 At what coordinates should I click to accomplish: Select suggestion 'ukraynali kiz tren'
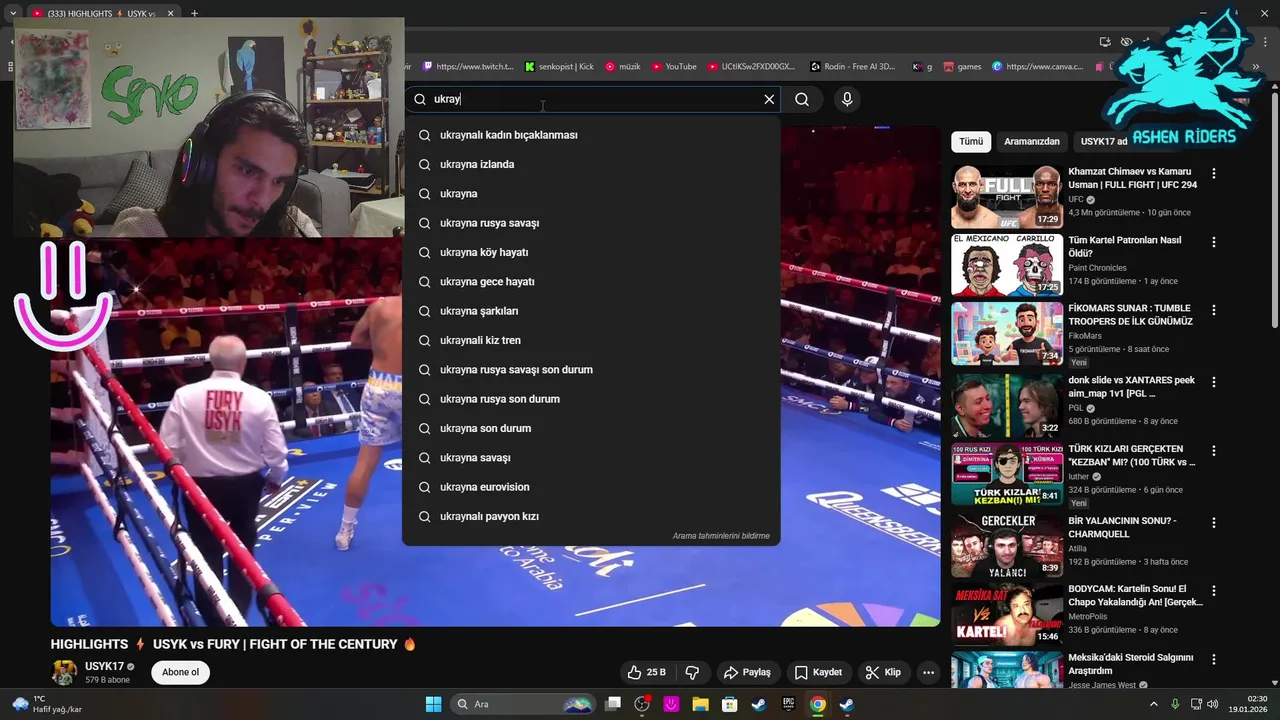(x=591, y=340)
